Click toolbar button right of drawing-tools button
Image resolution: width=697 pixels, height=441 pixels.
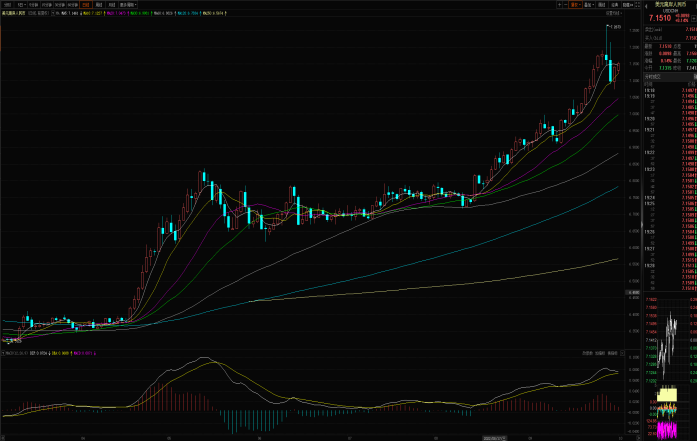tap(614, 4)
